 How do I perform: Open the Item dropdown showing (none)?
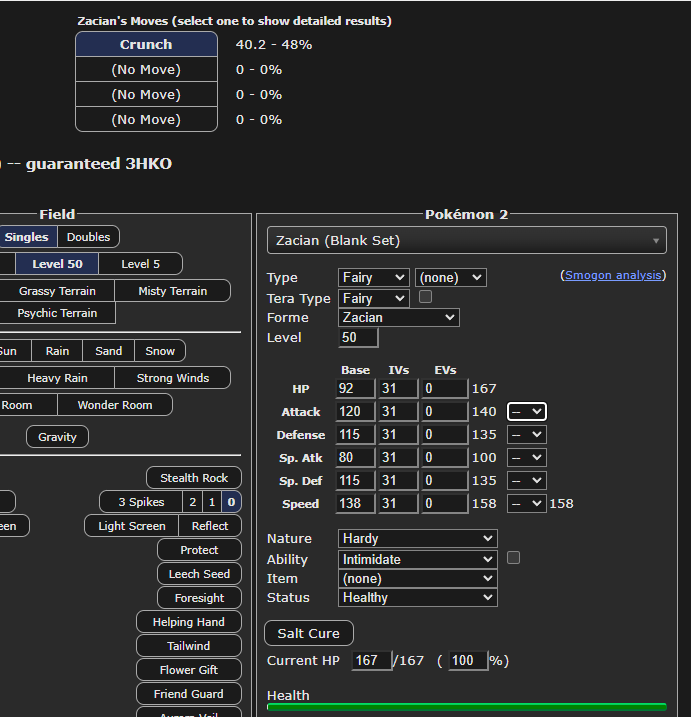(417, 578)
